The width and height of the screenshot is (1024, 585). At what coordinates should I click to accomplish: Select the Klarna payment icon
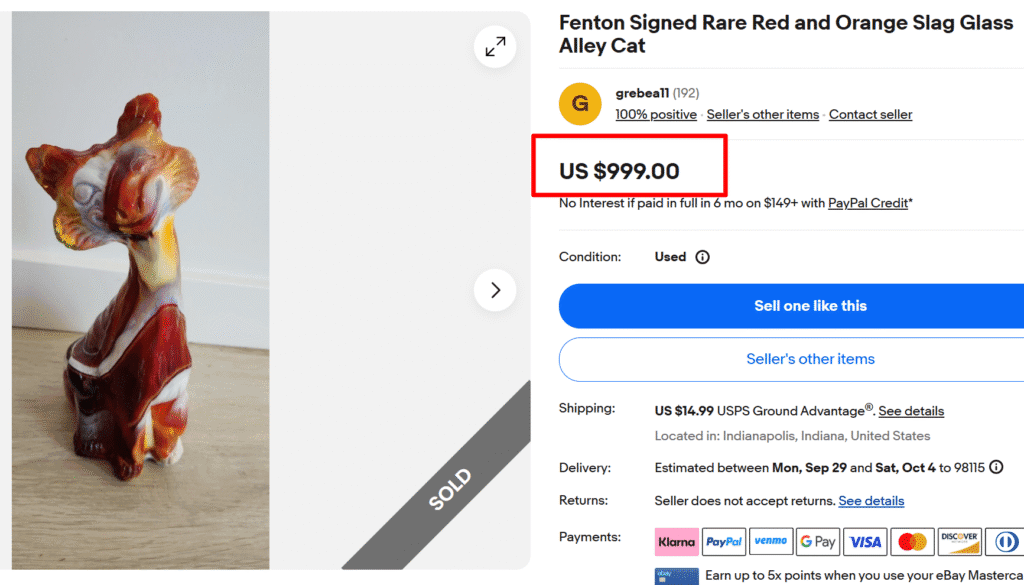point(677,542)
